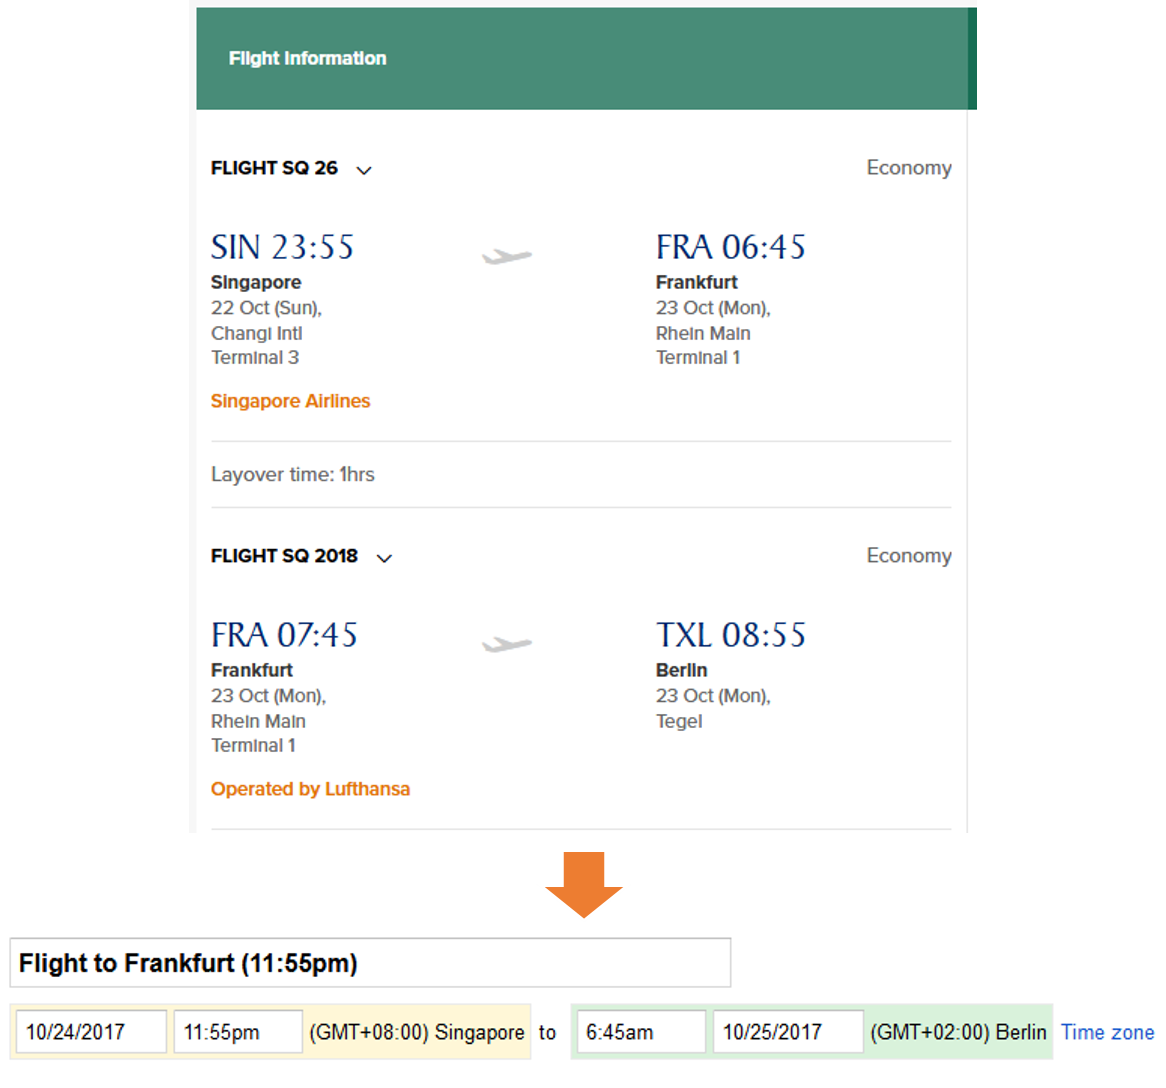Click the Flight to Frankfurt title field

[370, 963]
